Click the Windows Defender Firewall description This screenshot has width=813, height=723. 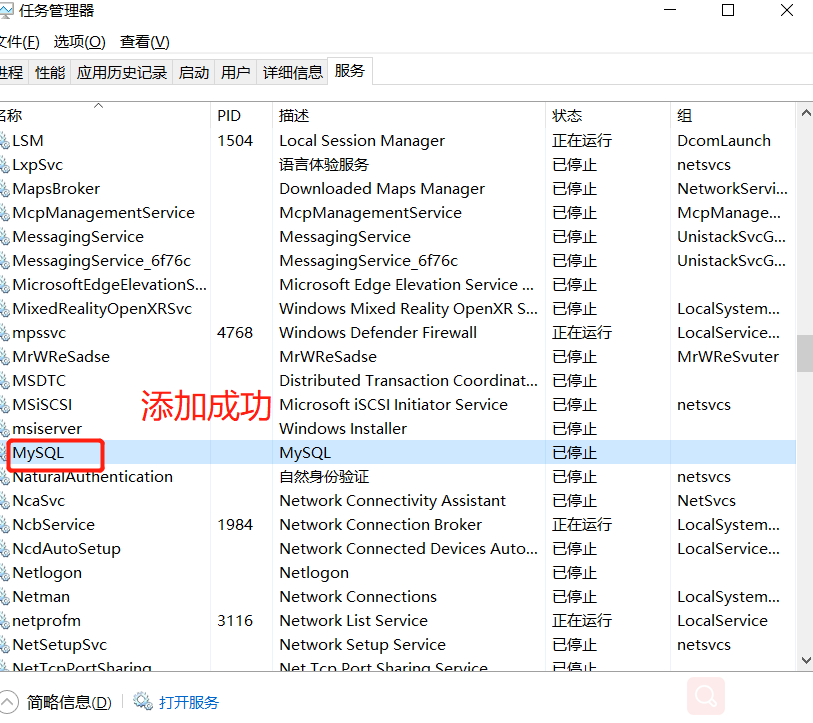pos(378,332)
